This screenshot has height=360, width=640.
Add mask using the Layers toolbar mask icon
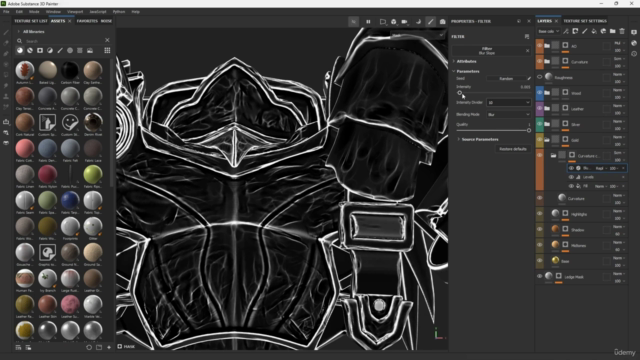575,31
